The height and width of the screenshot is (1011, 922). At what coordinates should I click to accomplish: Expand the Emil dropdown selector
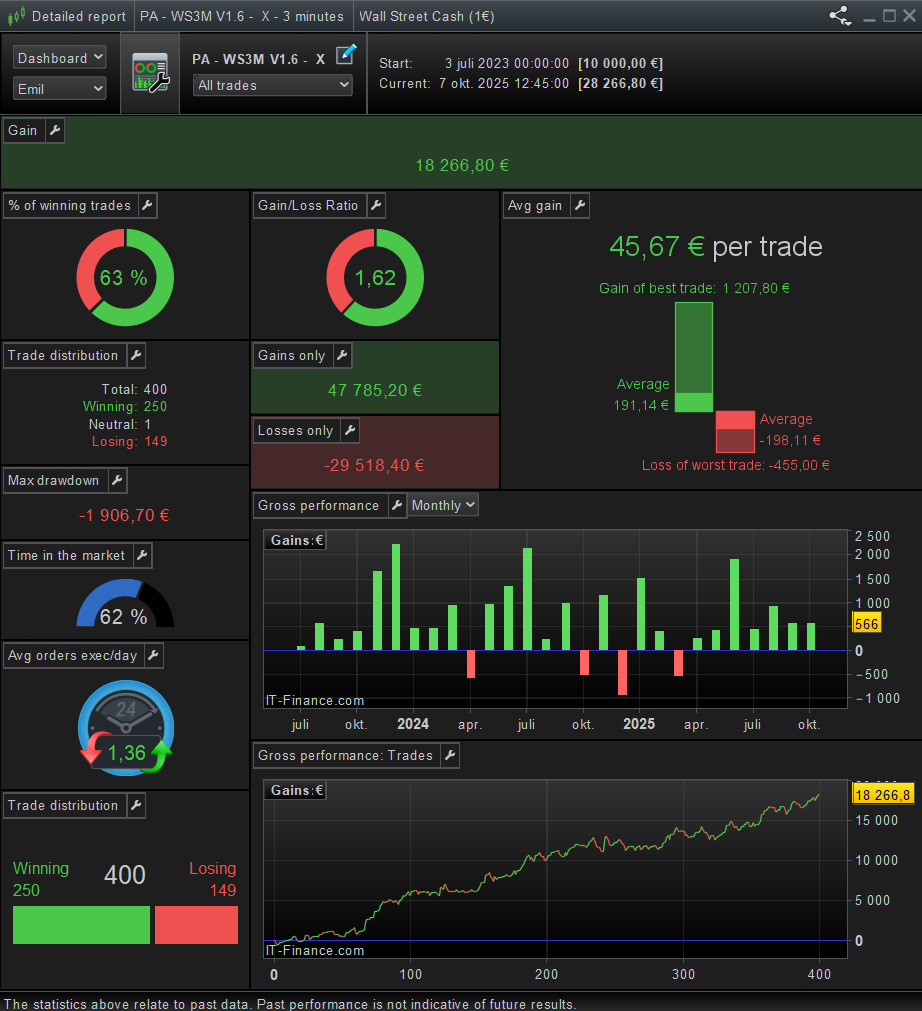[60, 89]
